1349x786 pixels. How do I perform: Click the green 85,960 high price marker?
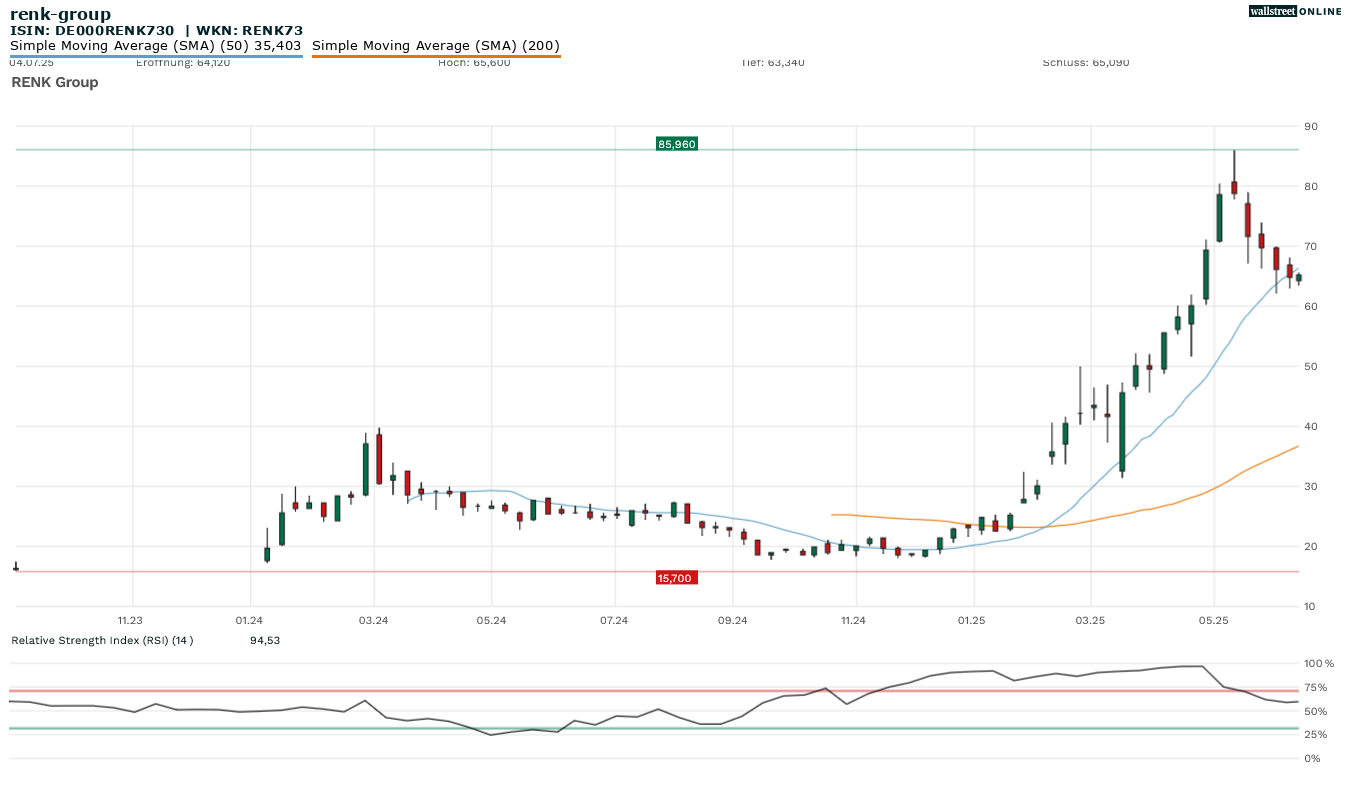(x=676, y=144)
